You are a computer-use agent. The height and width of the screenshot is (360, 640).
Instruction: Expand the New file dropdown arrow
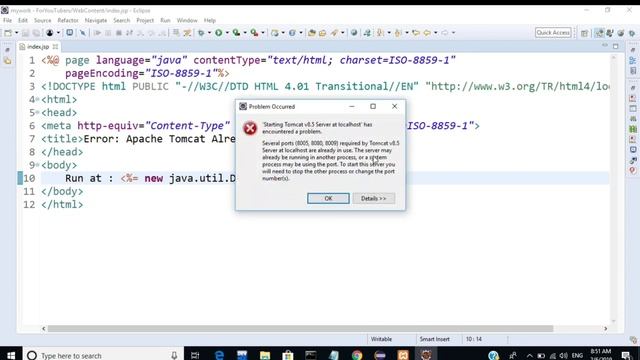coord(16,33)
